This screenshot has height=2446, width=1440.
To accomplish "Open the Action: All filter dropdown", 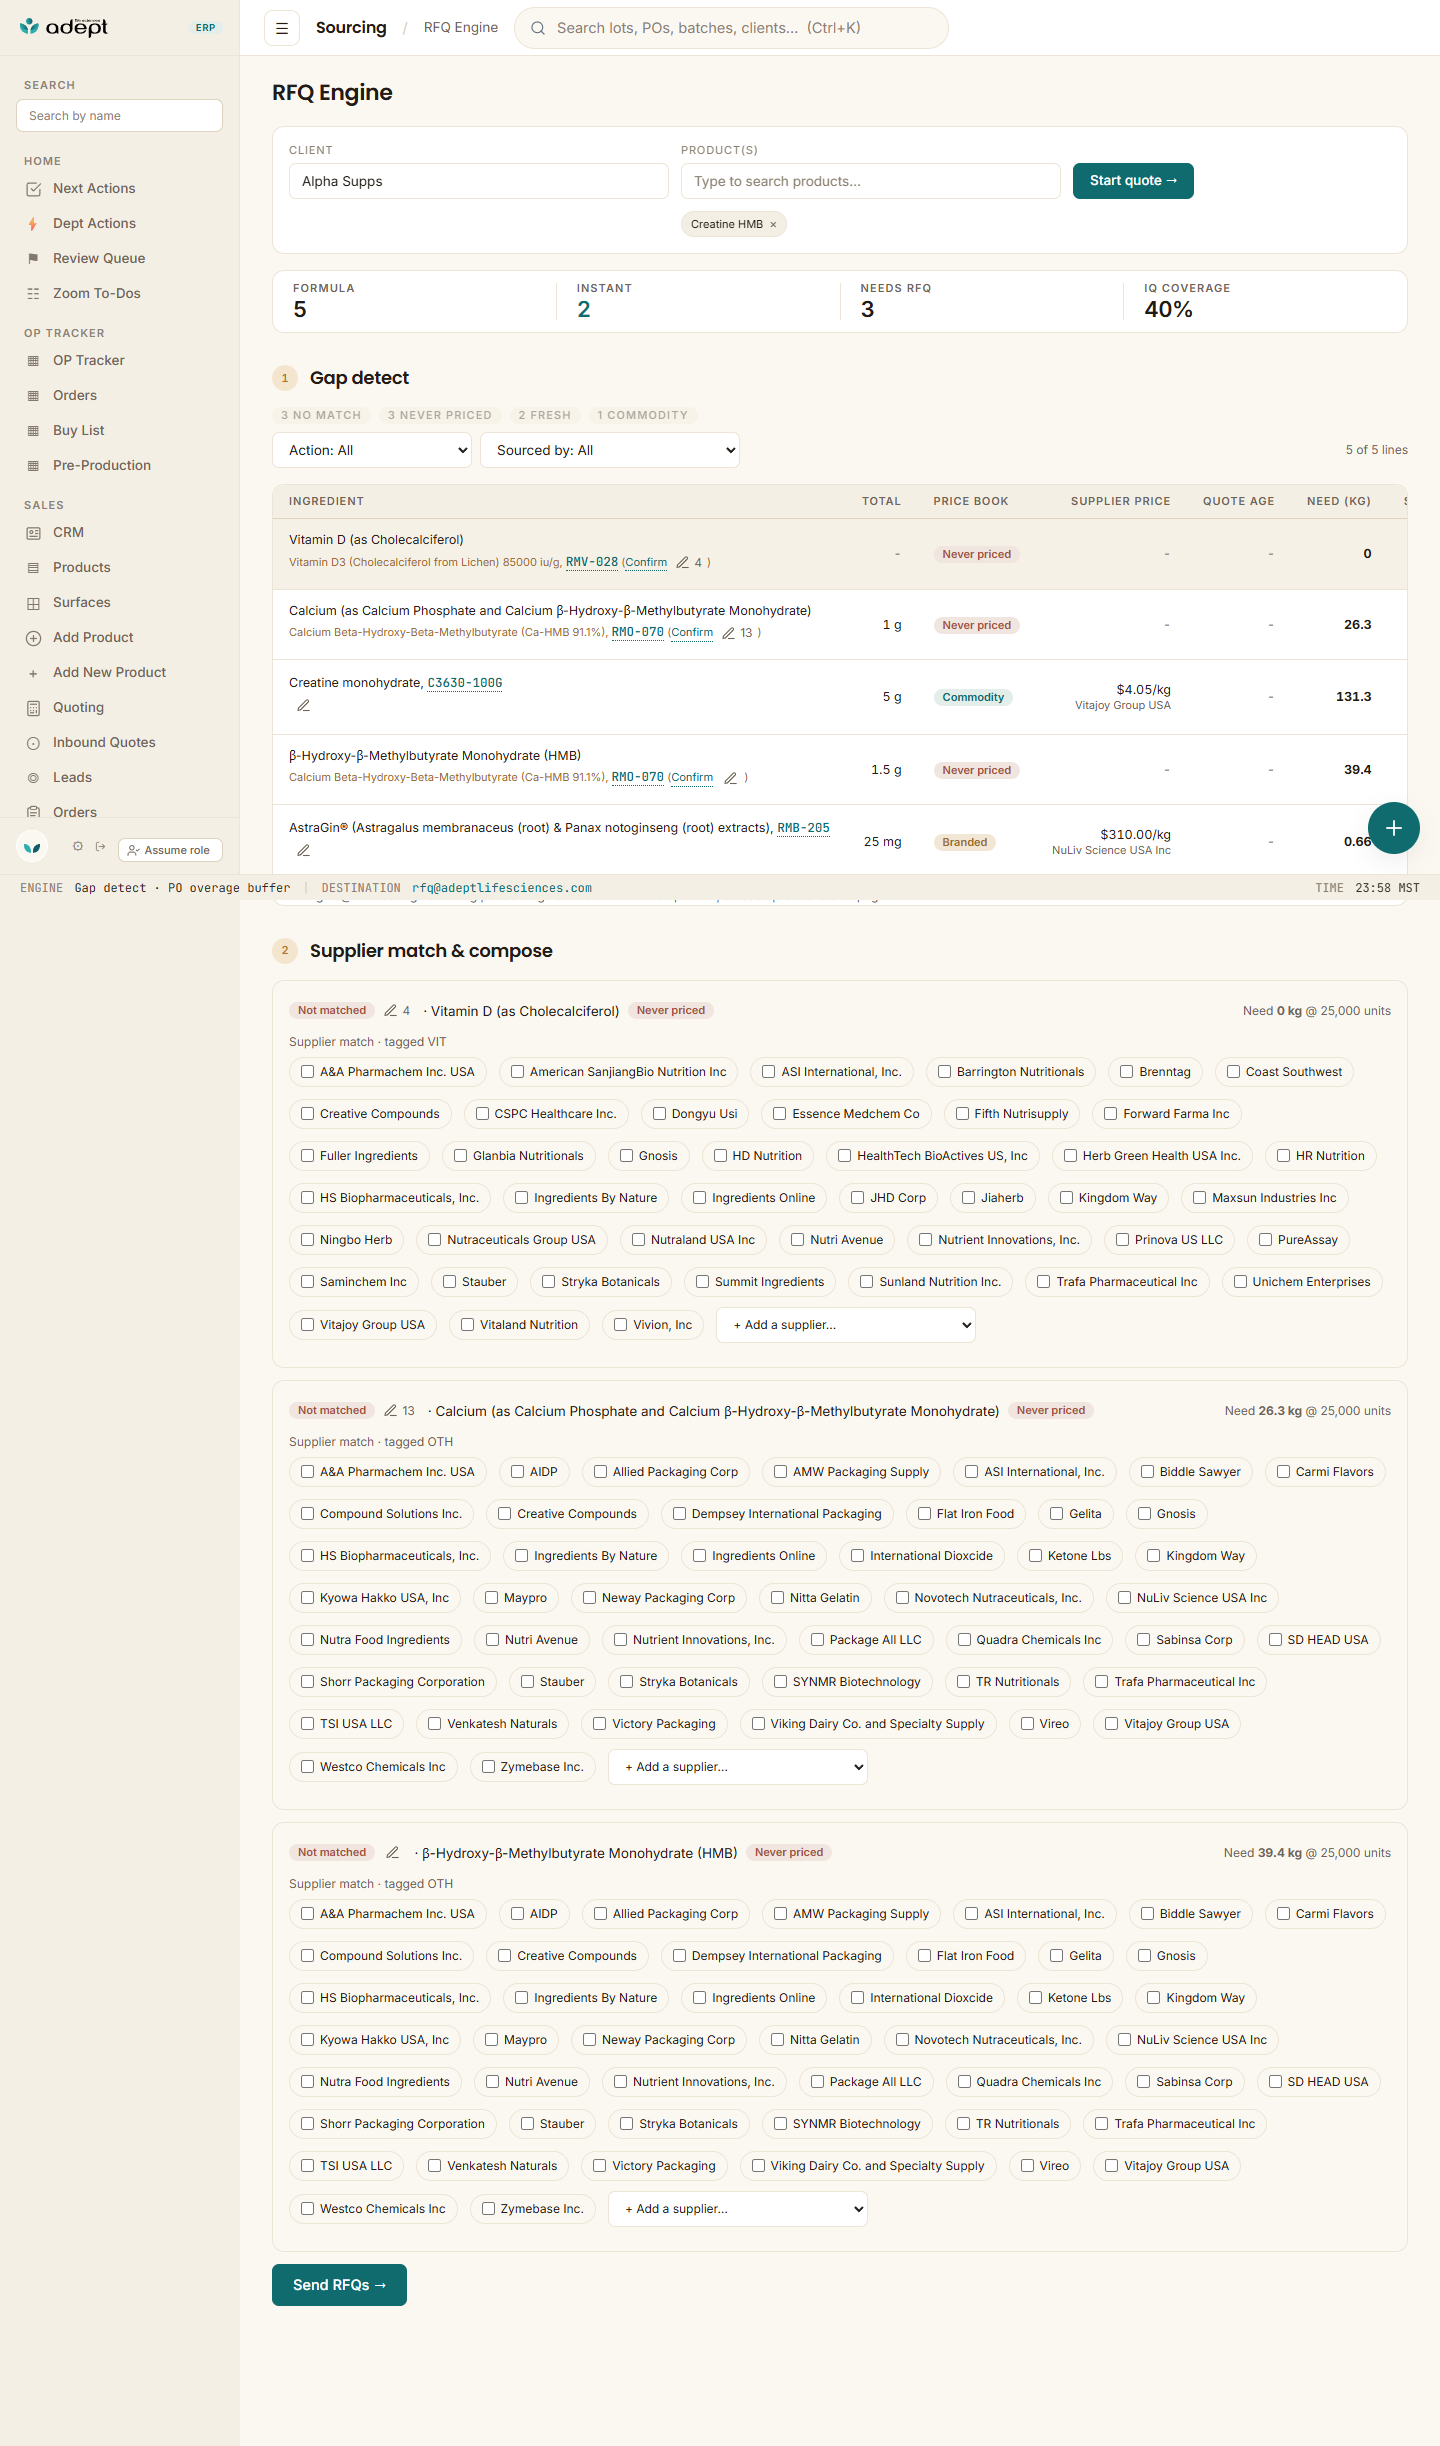I will tap(372, 450).
